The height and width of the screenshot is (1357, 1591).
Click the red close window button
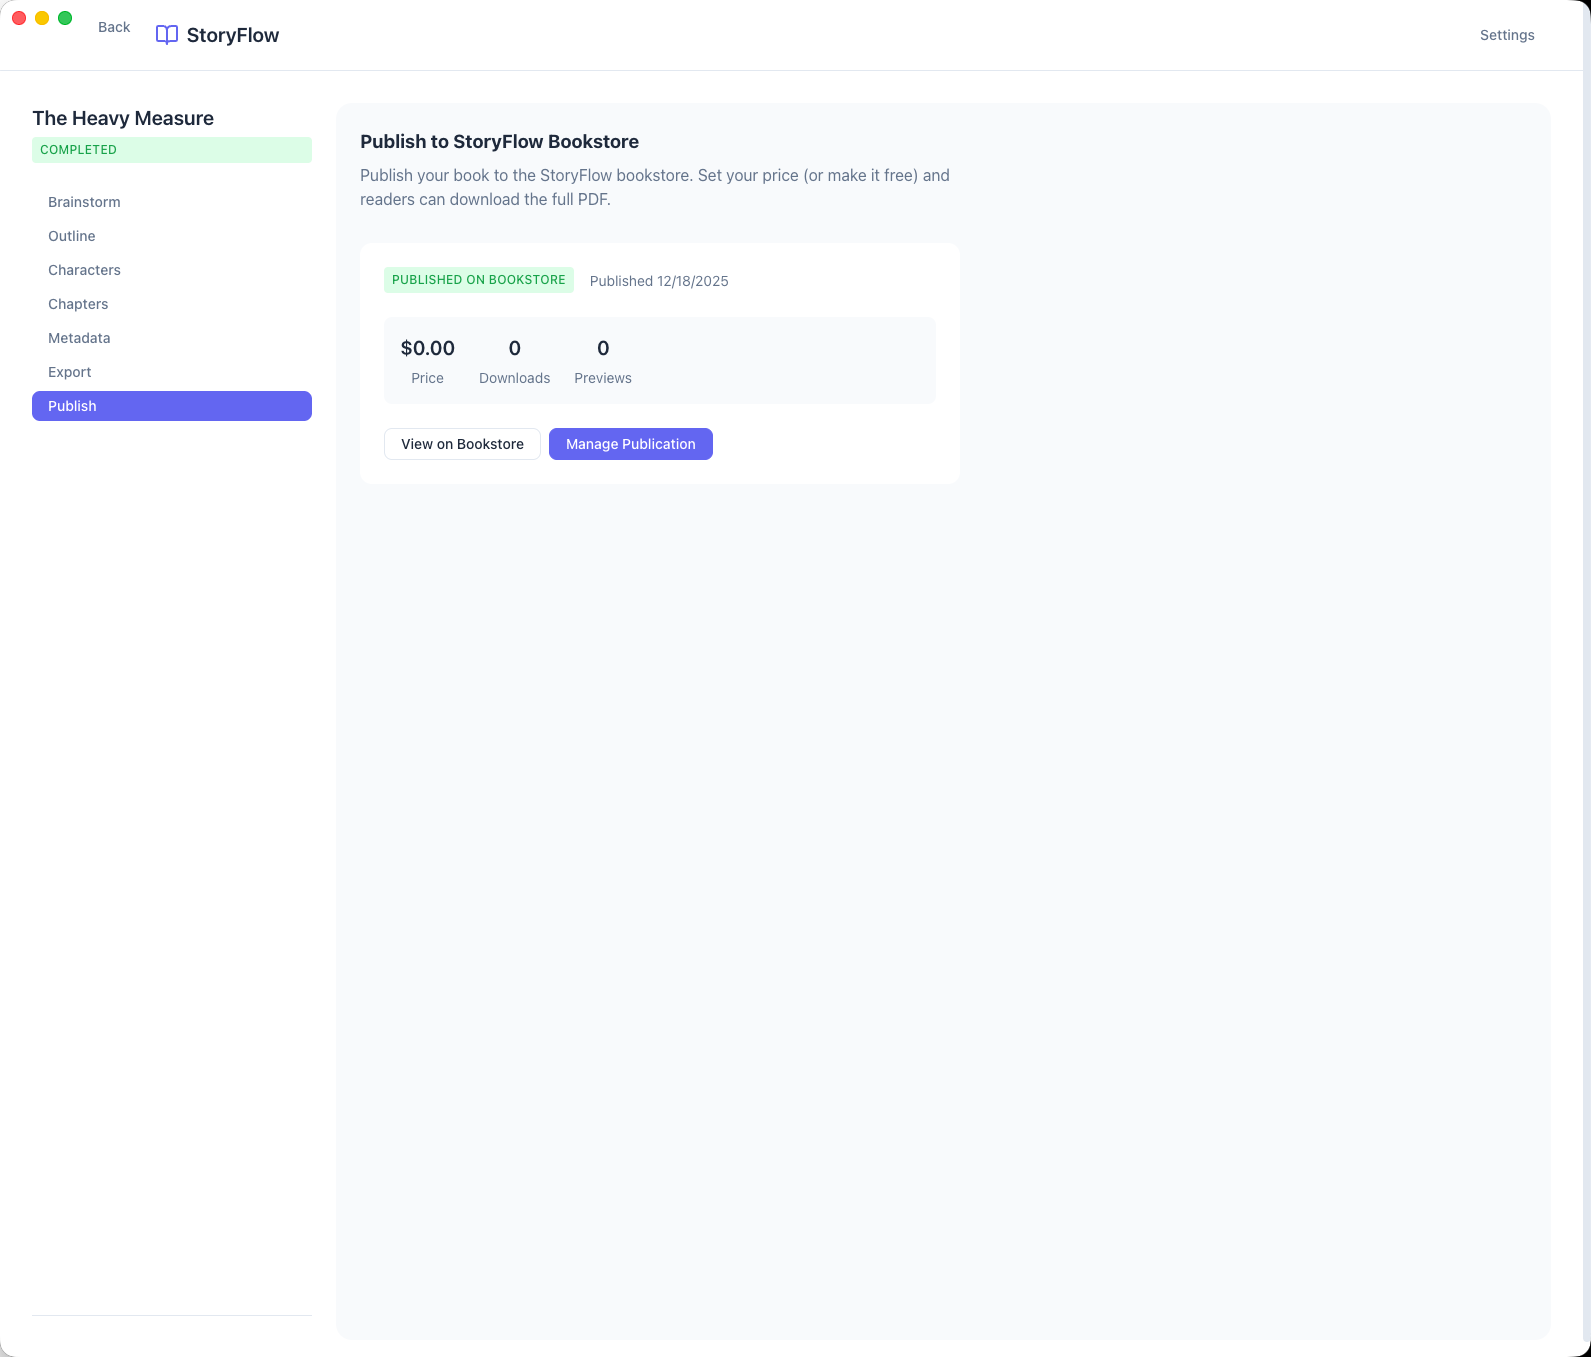[x=19, y=18]
